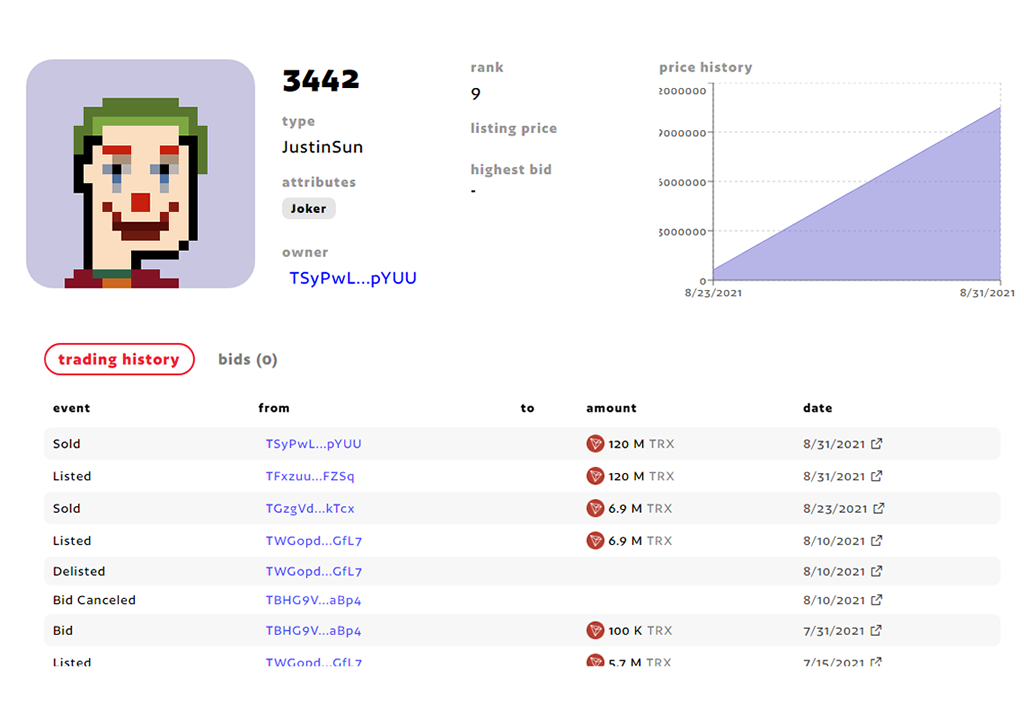The width and height of the screenshot is (1024, 720).
Task: Switch to the bids (0) tab
Action: pos(247,360)
